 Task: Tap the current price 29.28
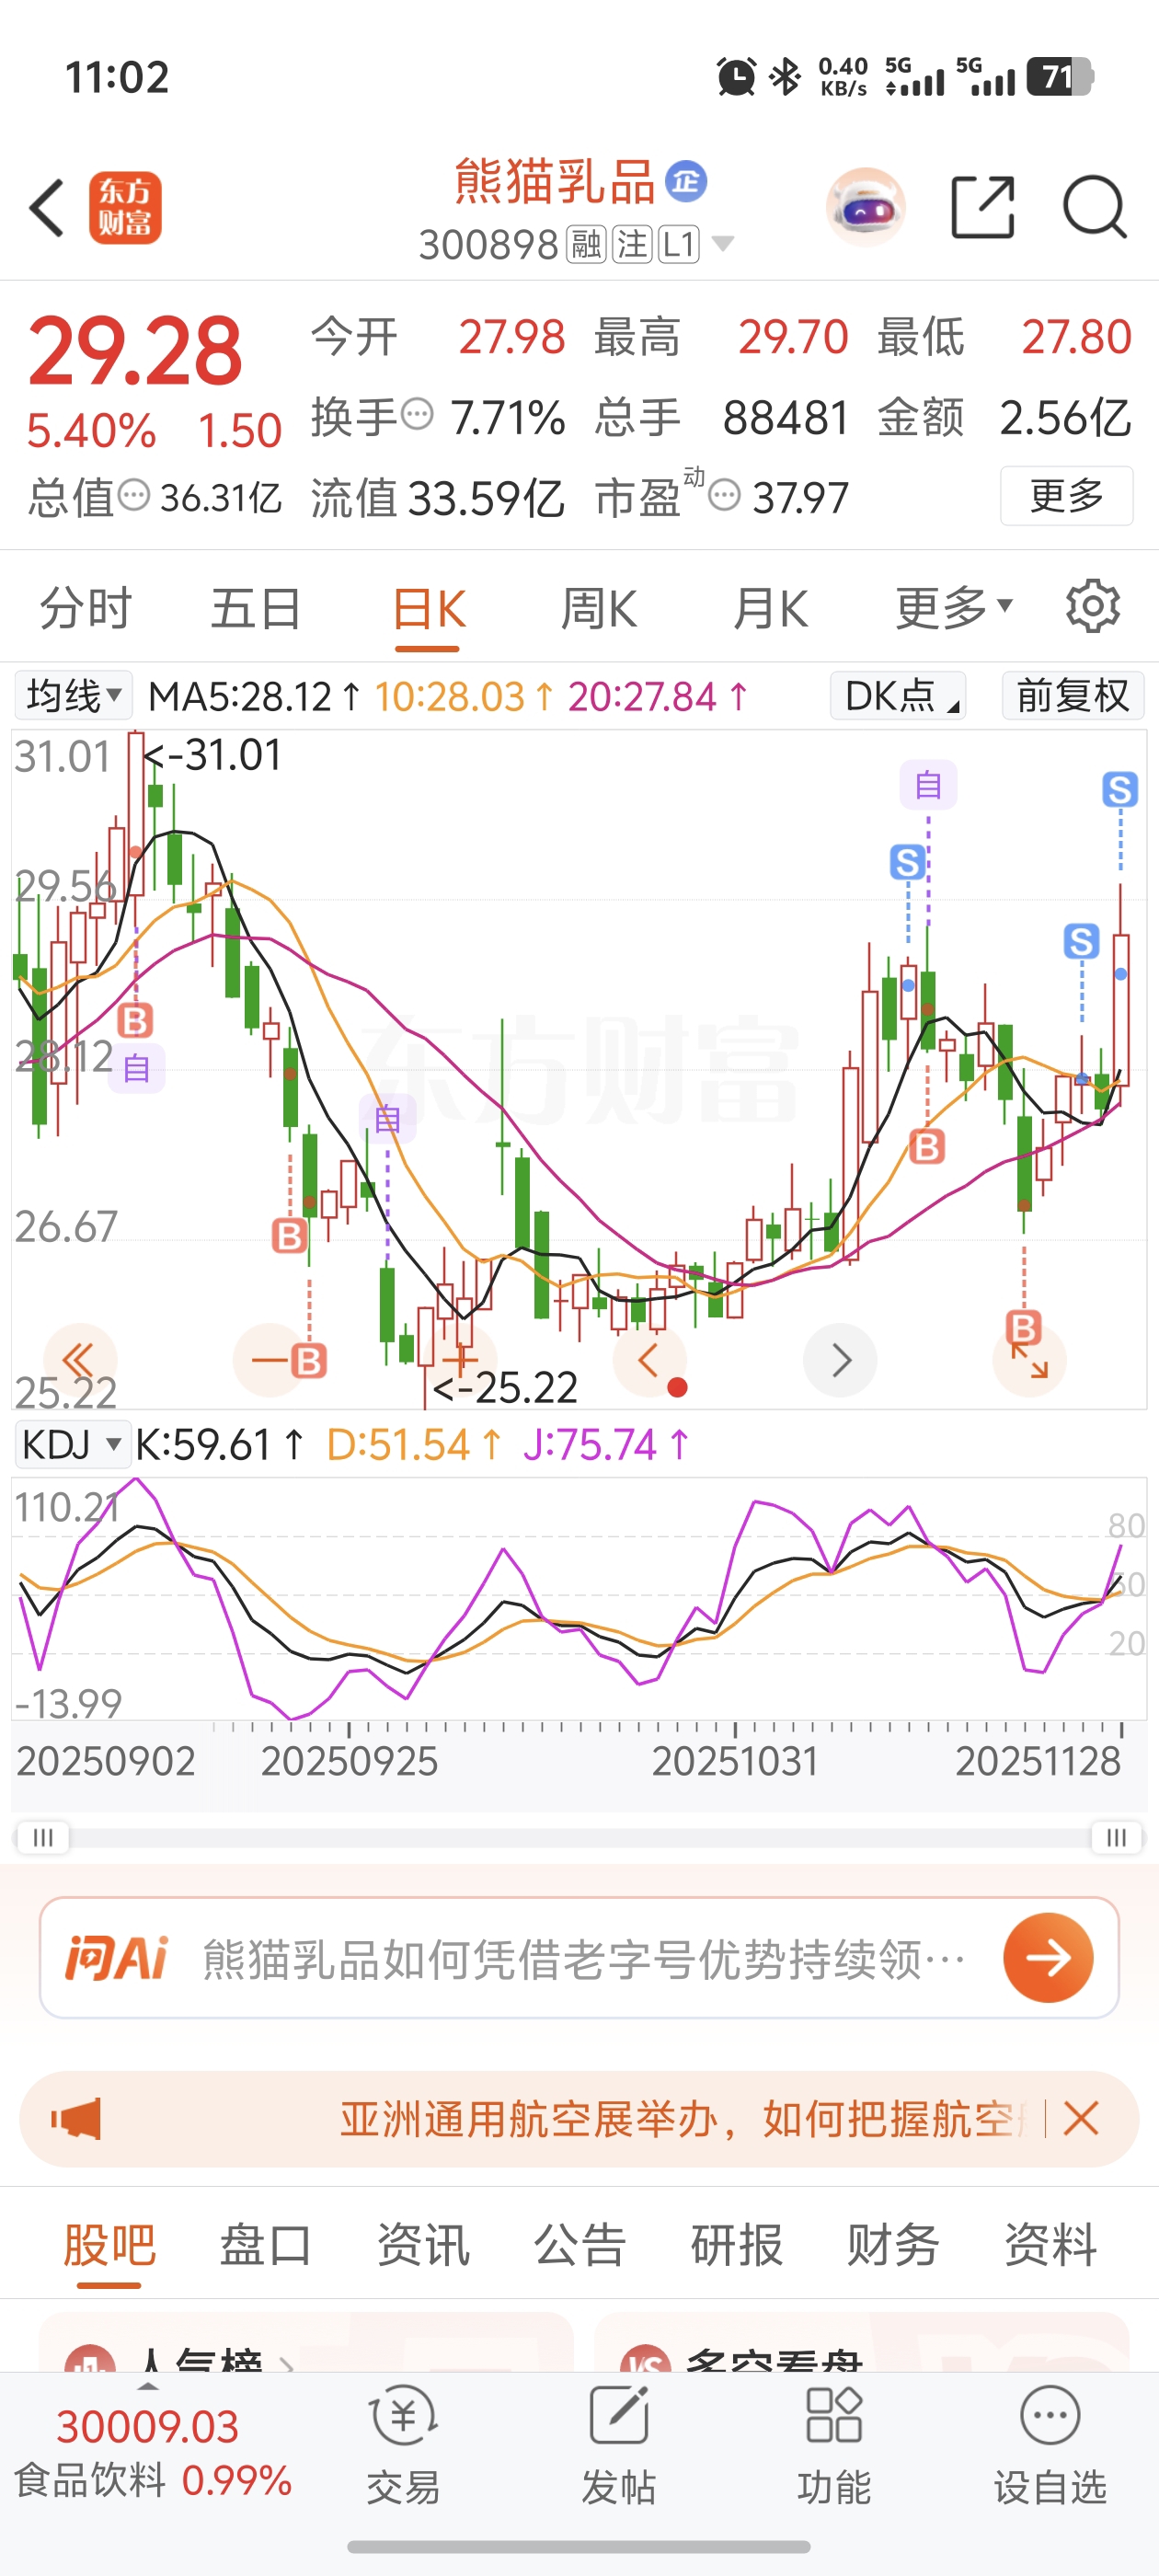click(x=135, y=351)
